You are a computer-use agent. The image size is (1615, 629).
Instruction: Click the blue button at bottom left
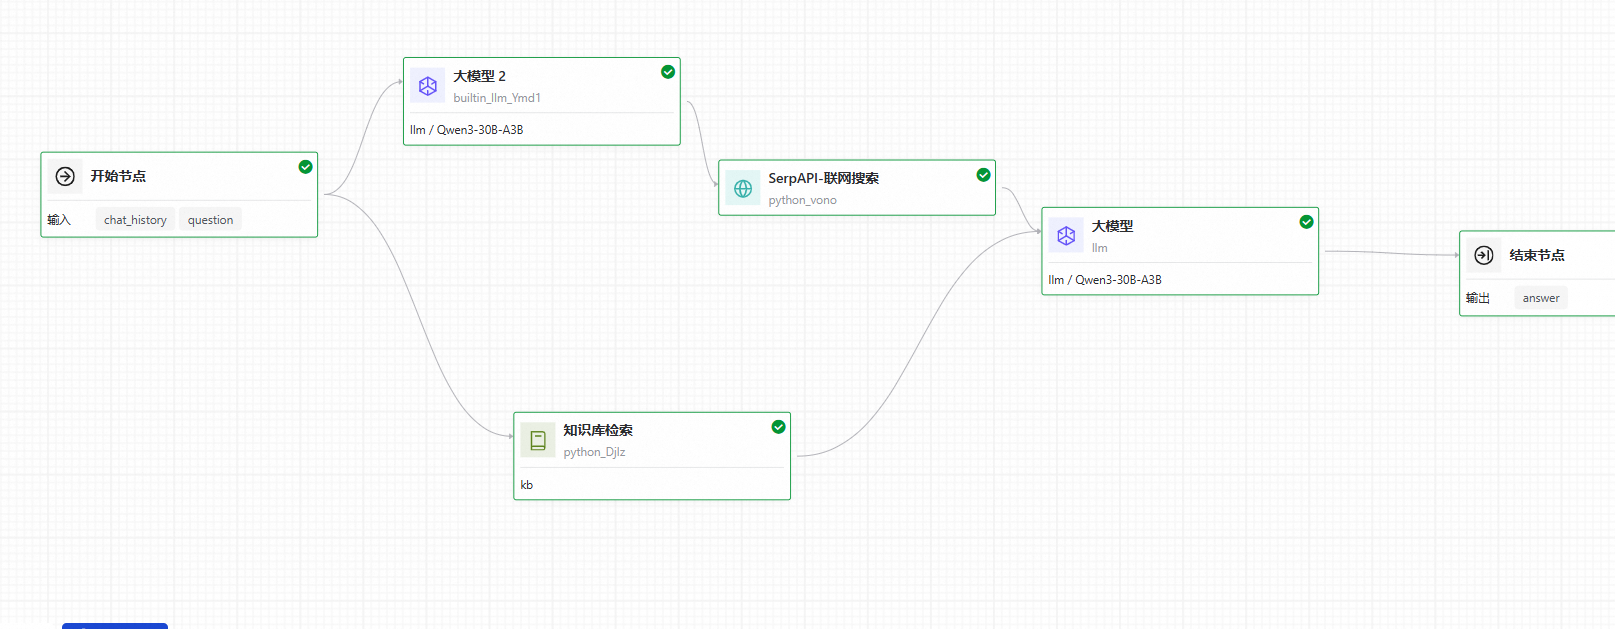tap(115, 625)
